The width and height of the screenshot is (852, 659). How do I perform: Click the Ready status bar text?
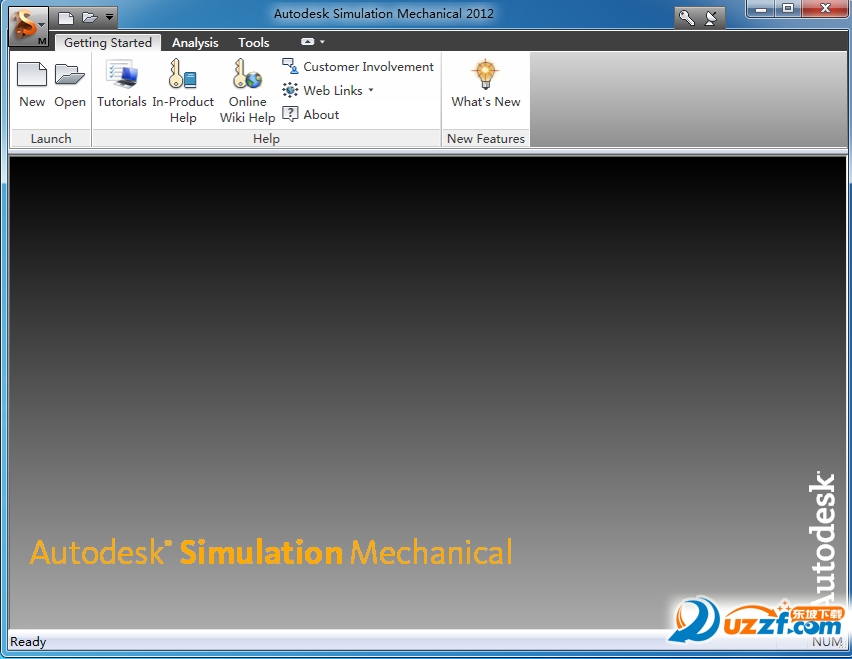coord(28,642)
